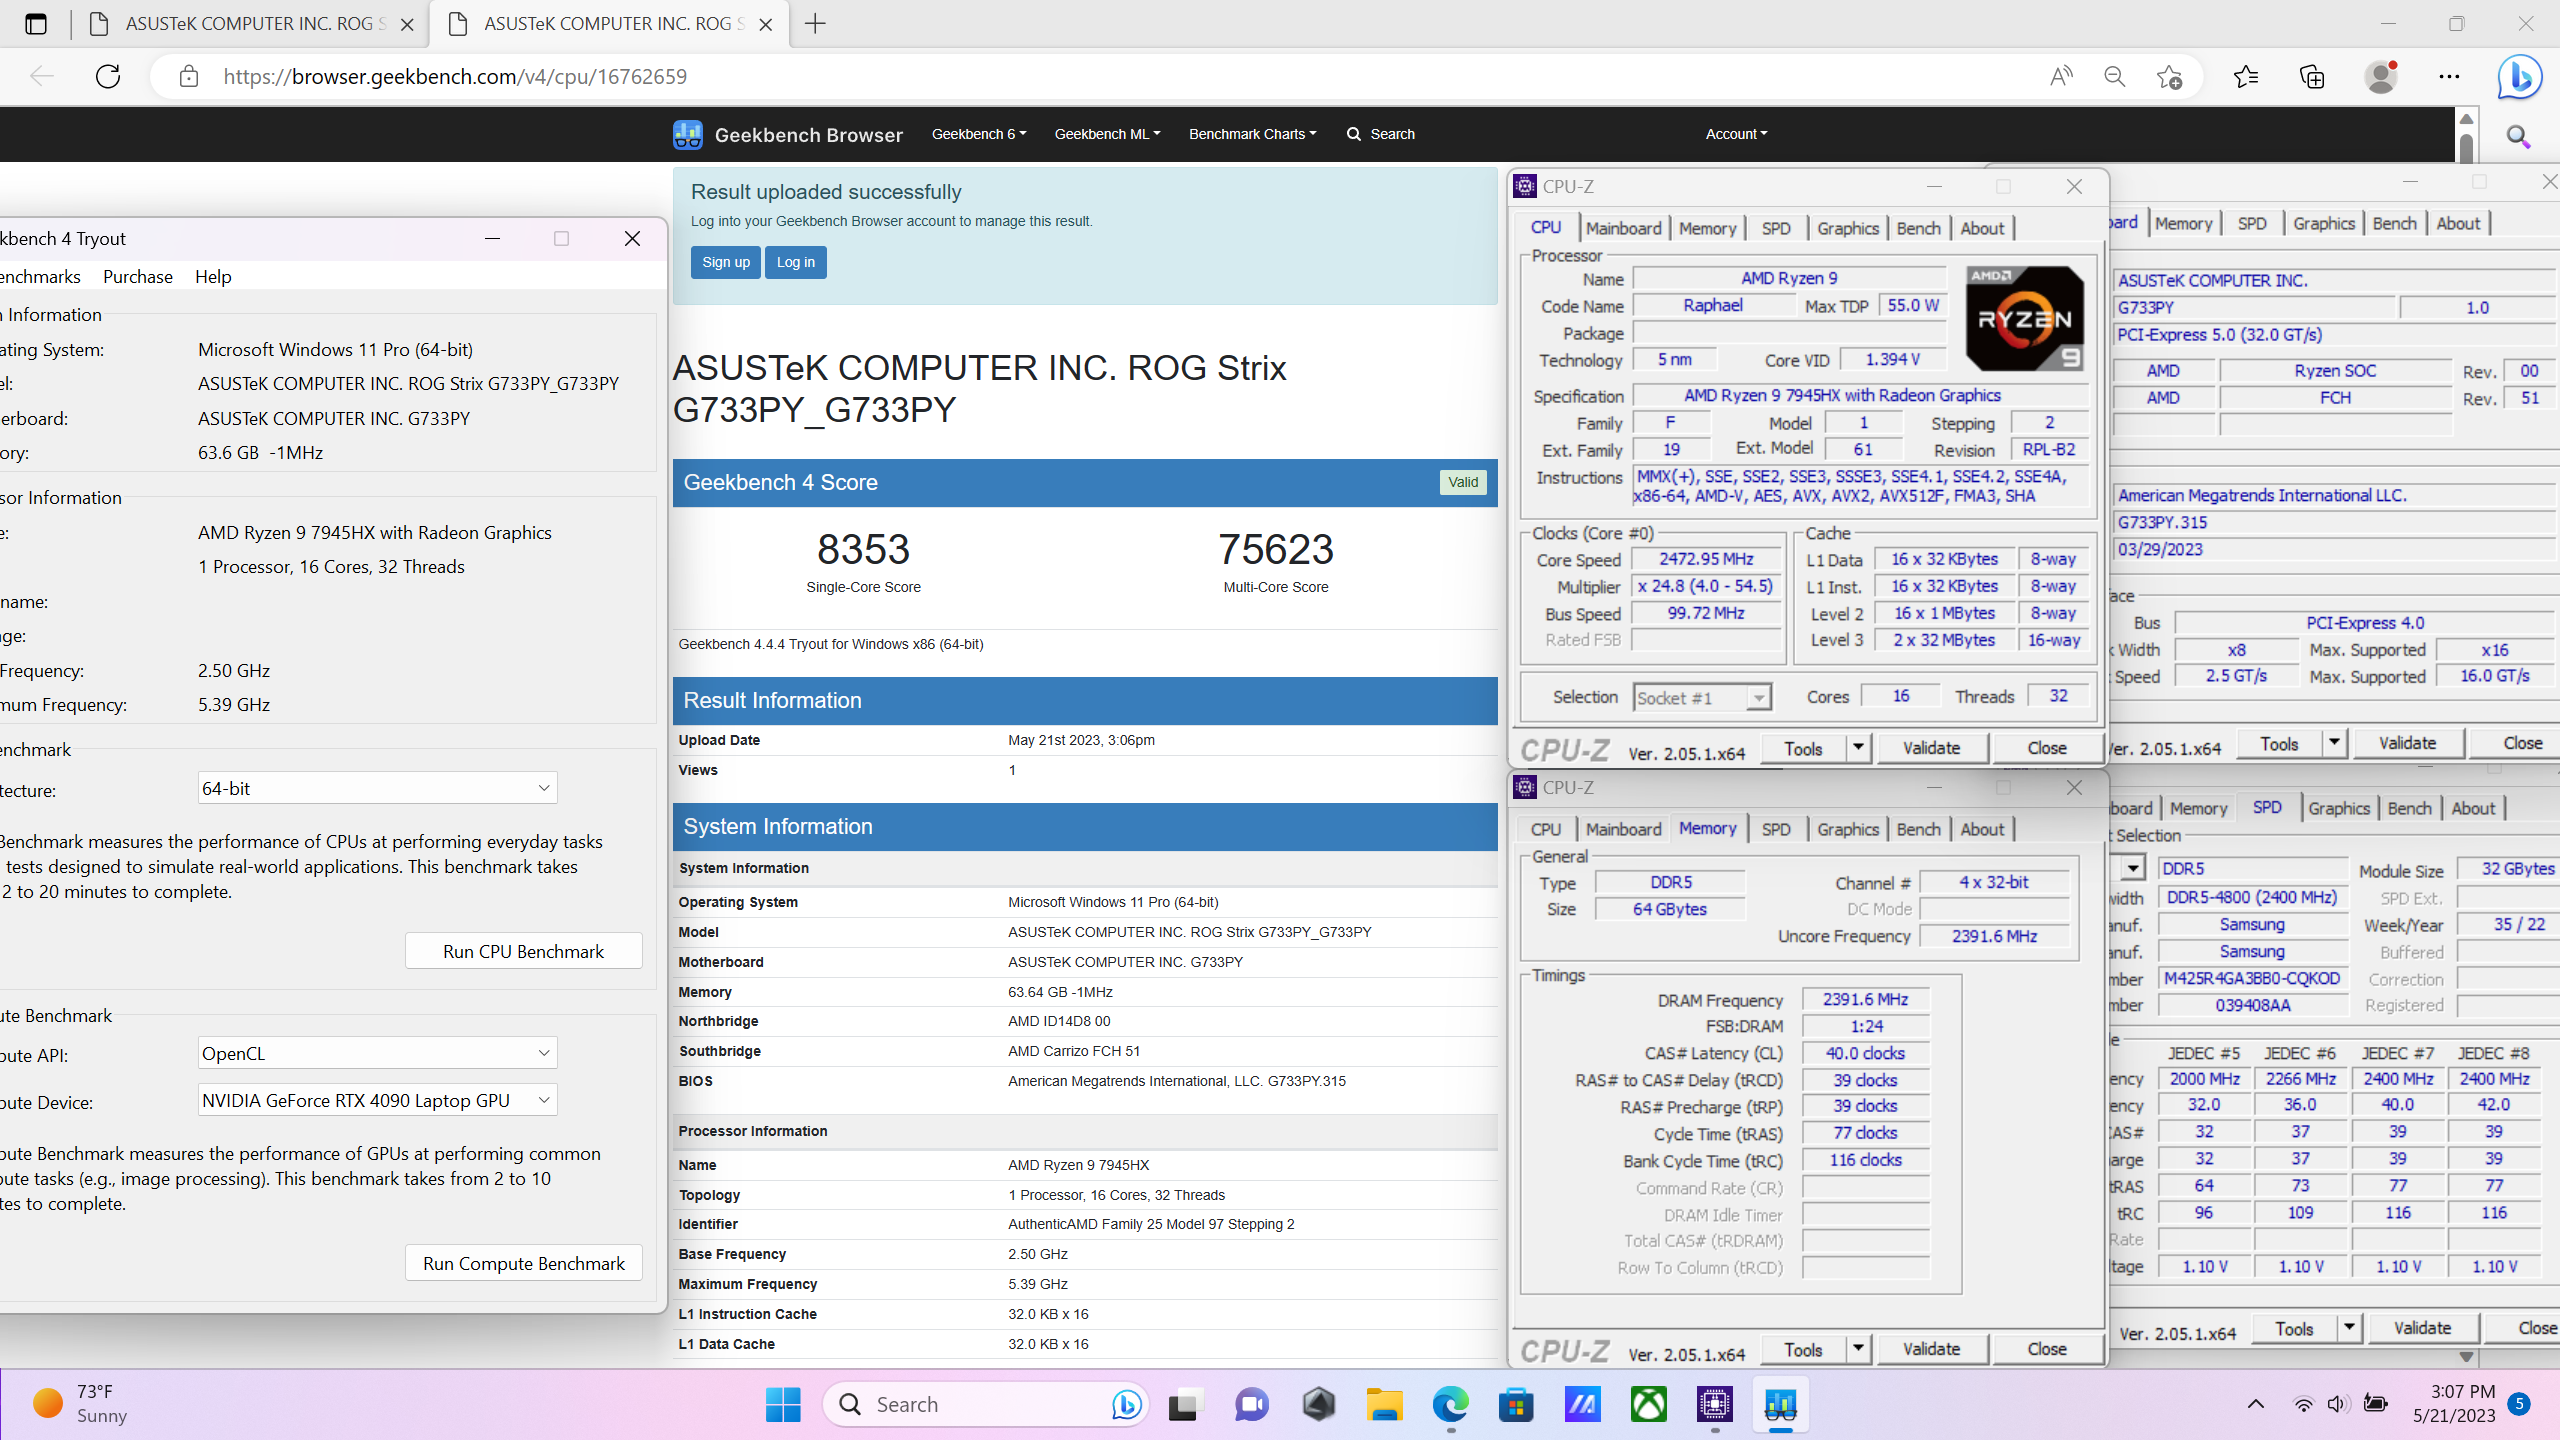Open the Wi-Fi network icon in tray
This screenshot has height=1440, width=2560.
(2303, 1404)
